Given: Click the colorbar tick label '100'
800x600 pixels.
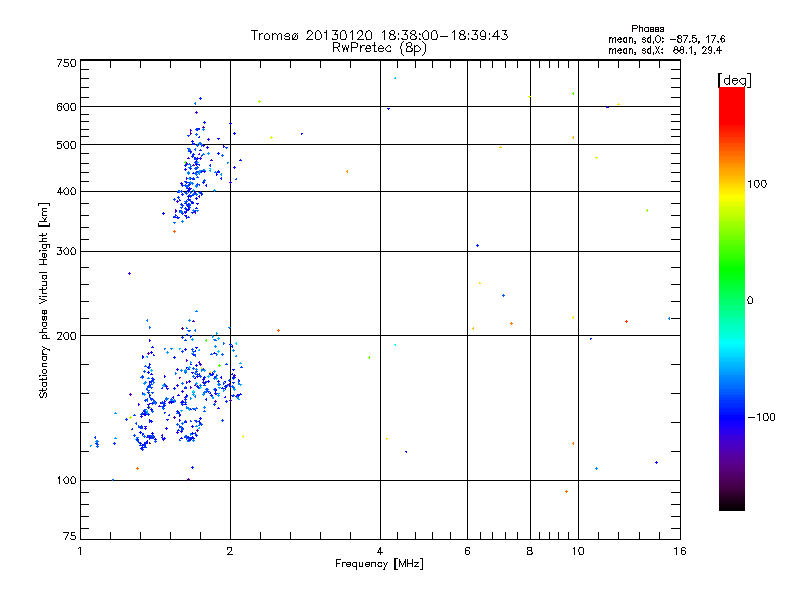Looking at the screenshot, I should tap(757, 184).
